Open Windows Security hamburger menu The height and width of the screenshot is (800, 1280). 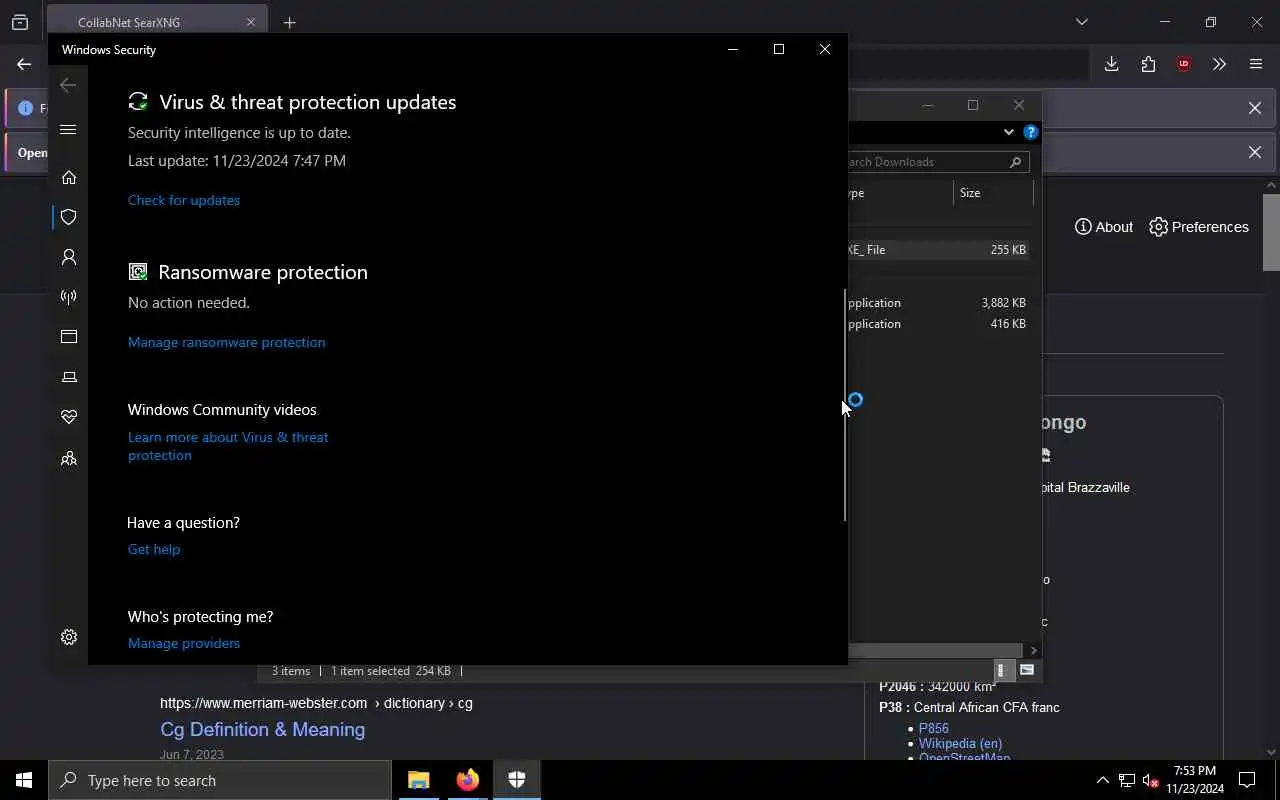(x=68, y=129)
